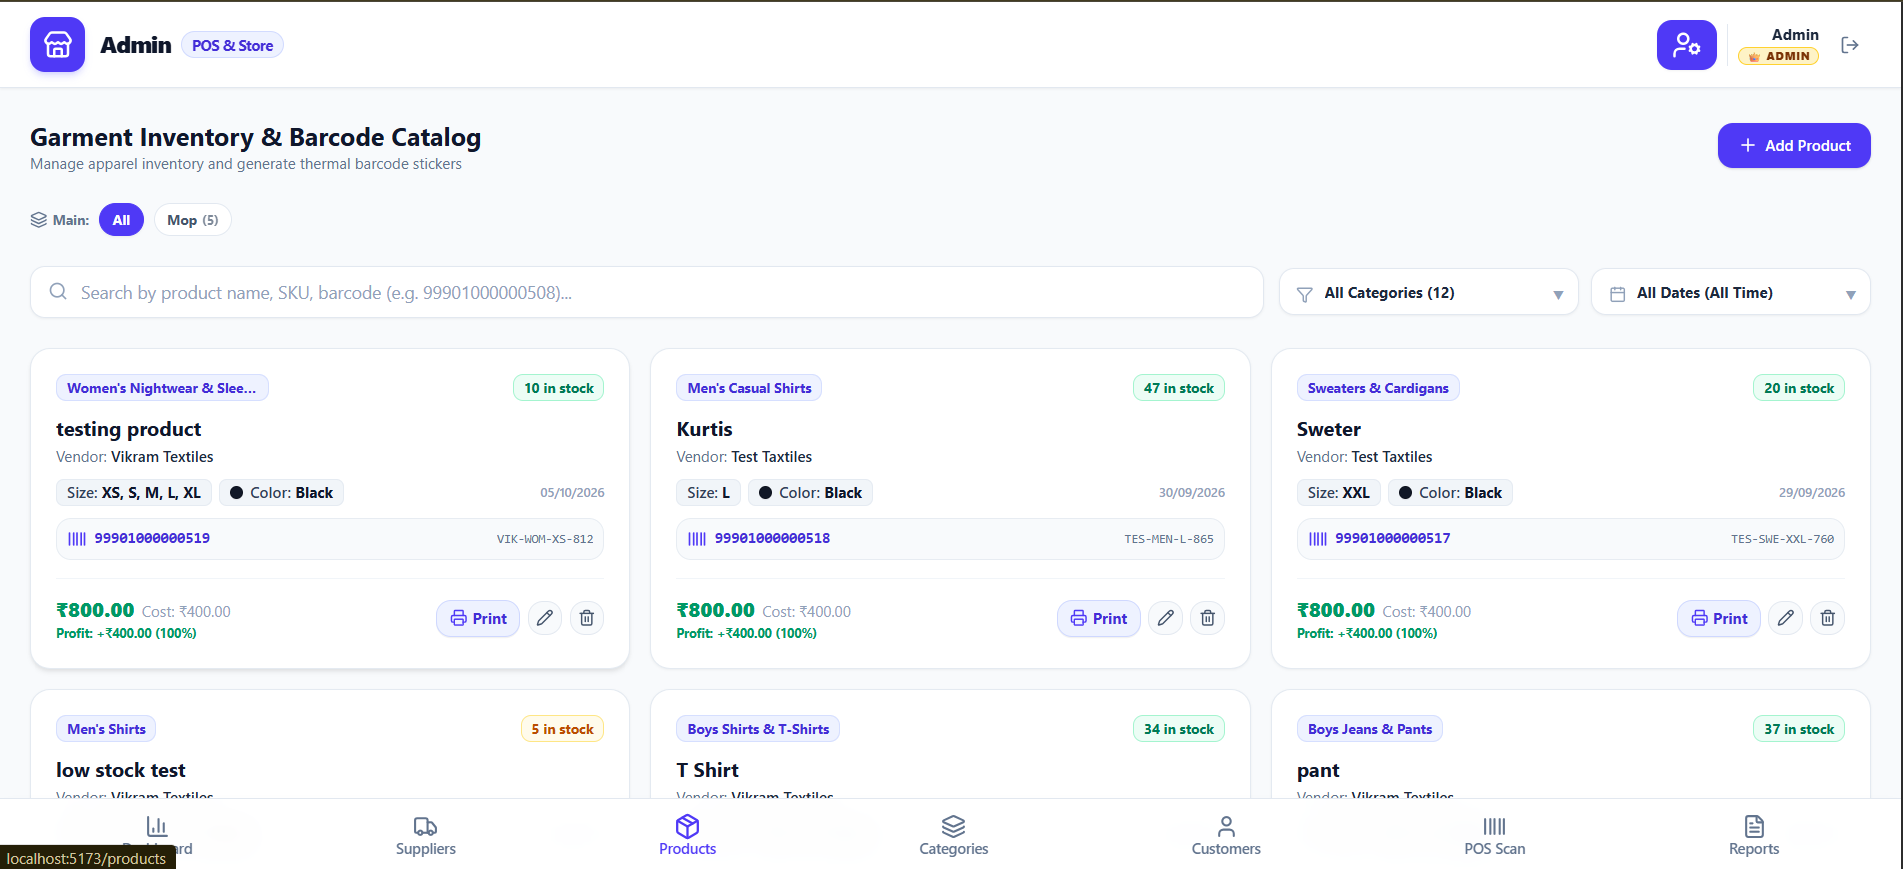Go to Suppliers in bottom navigation
This screenshot has height=869, width=1903.
click(x=425, y=836)
